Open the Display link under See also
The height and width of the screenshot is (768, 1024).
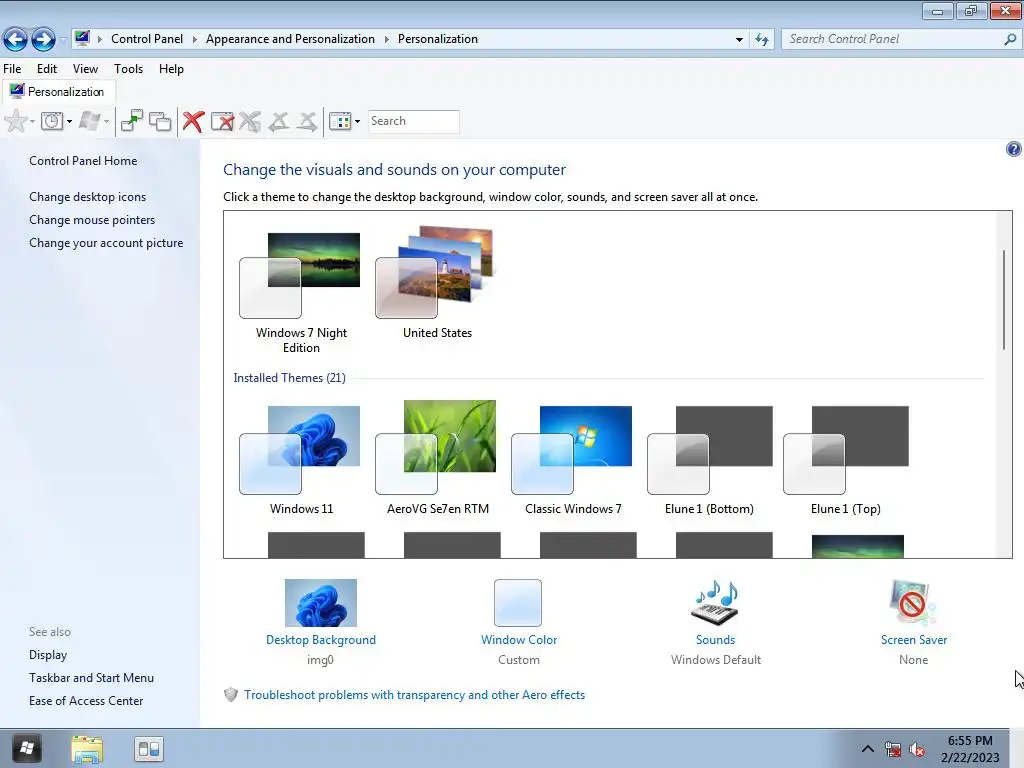point(48,654)
